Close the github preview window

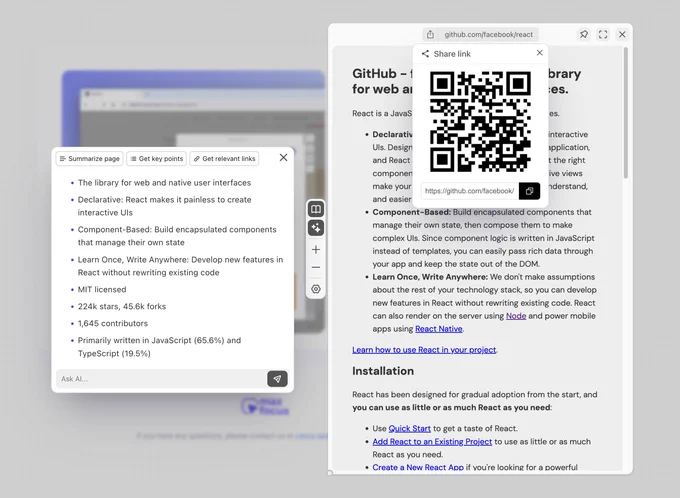(x=622, y=34)
